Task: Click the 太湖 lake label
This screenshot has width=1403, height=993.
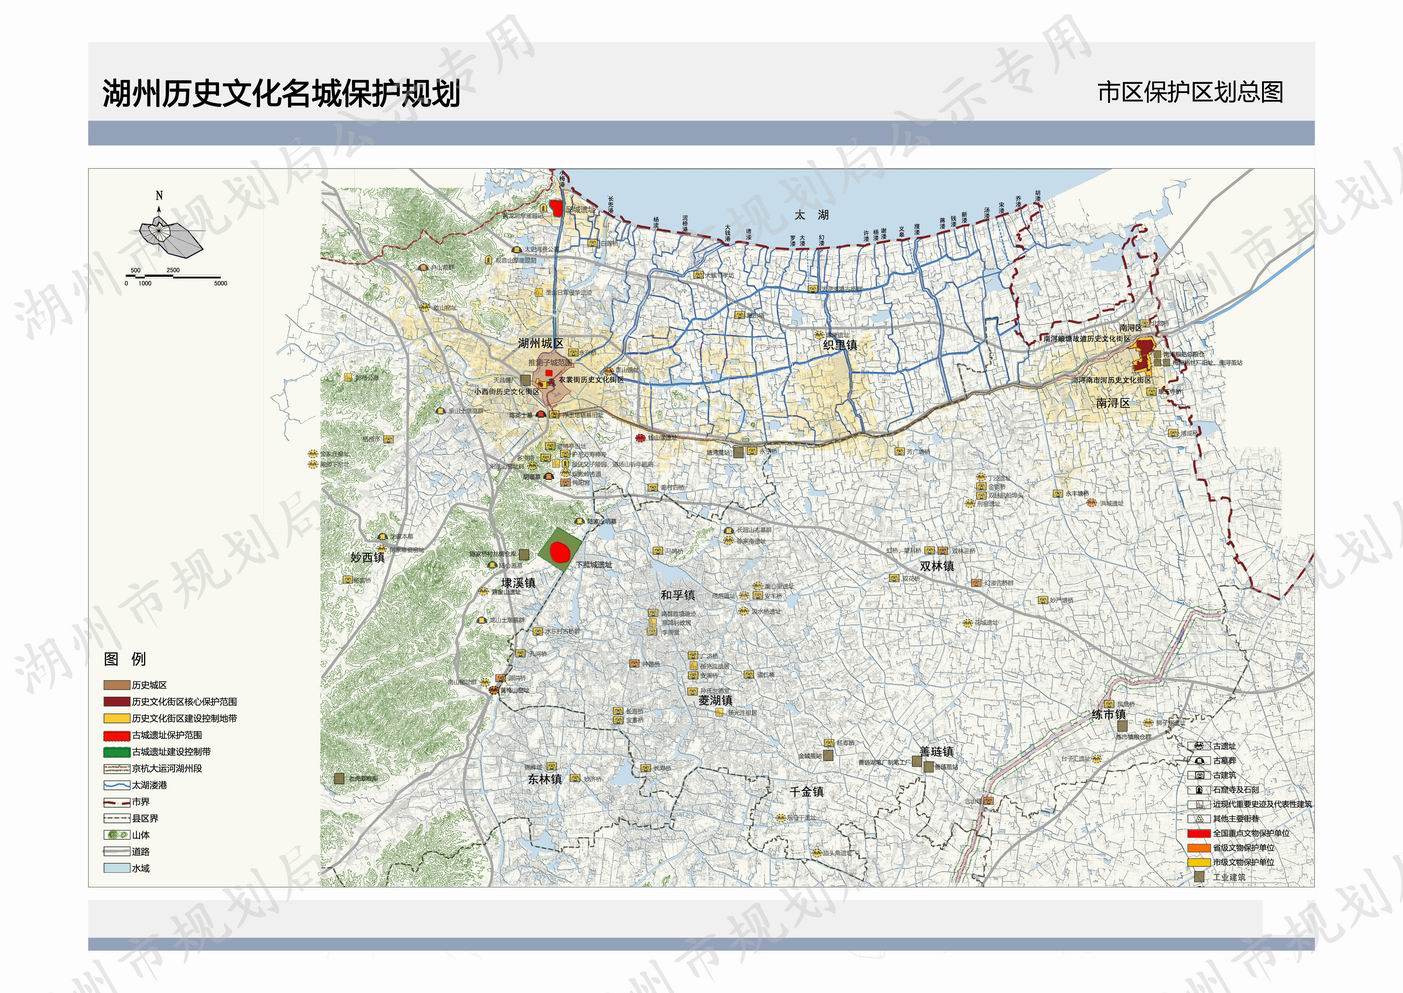Action: click(x=811, y=215)
